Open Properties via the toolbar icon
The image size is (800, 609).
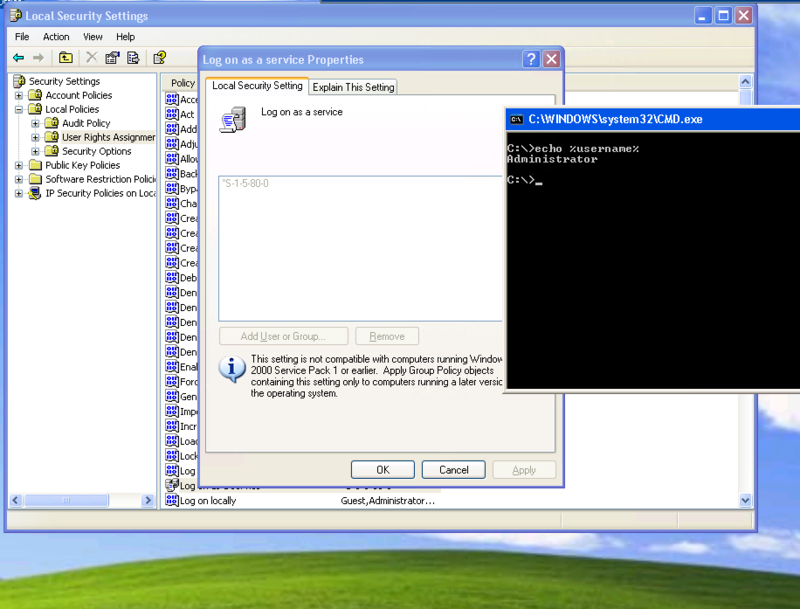tap(111, 57)
